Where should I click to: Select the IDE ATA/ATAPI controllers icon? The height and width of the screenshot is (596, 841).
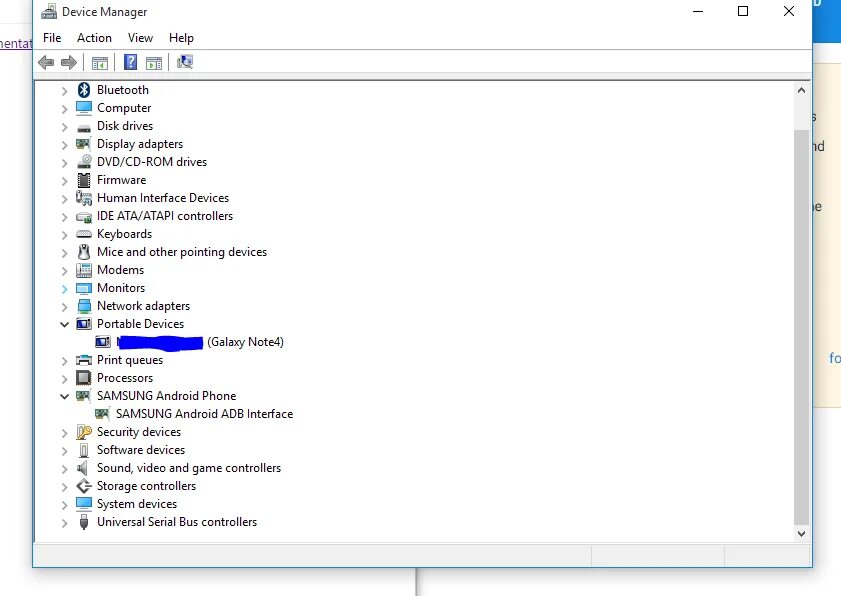[84, 217]
